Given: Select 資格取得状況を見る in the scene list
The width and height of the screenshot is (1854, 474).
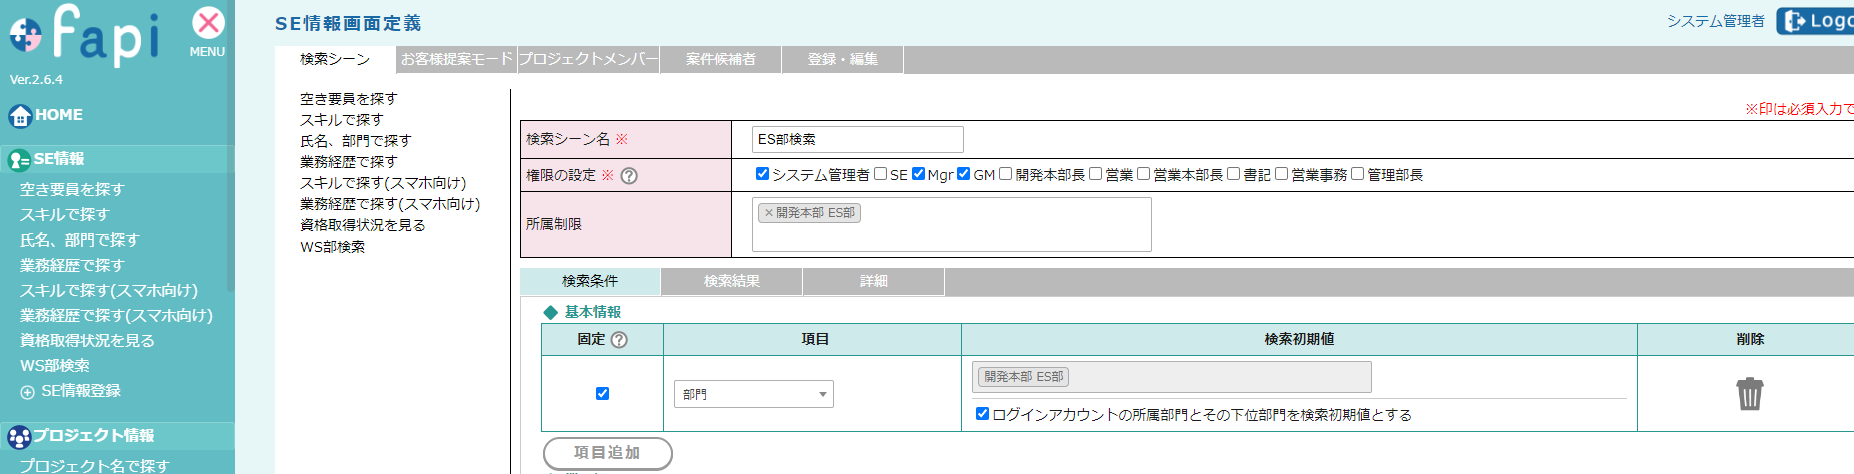Looking at the screenshot, I should coord(363,225).
